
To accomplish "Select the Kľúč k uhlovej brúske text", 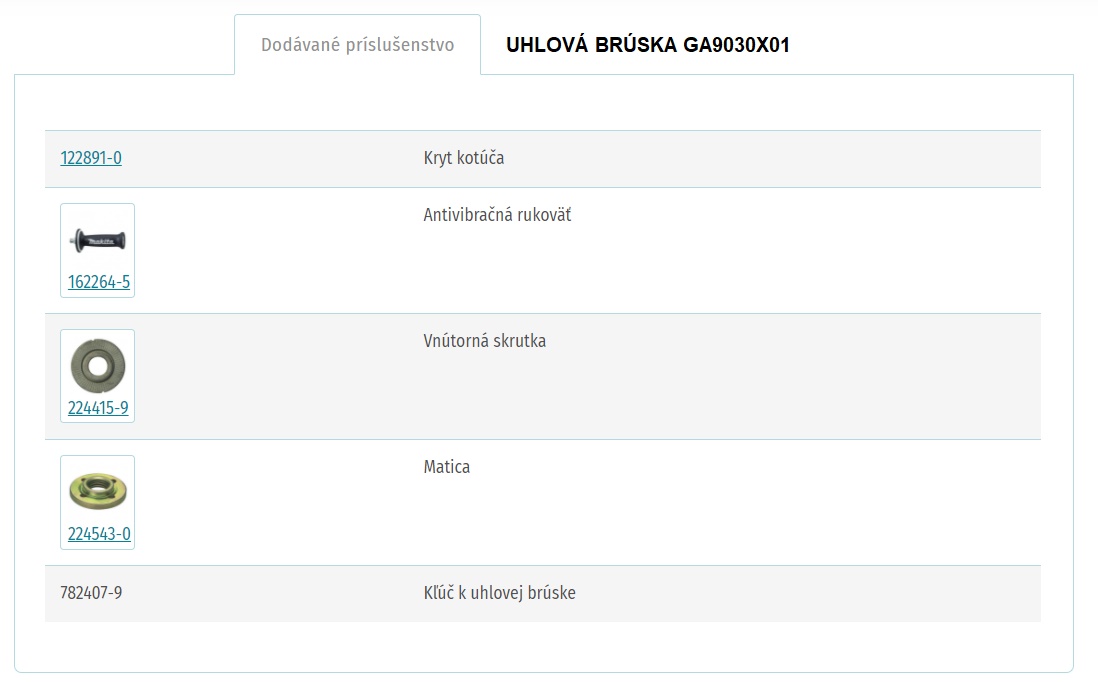I will pos(499,593).
